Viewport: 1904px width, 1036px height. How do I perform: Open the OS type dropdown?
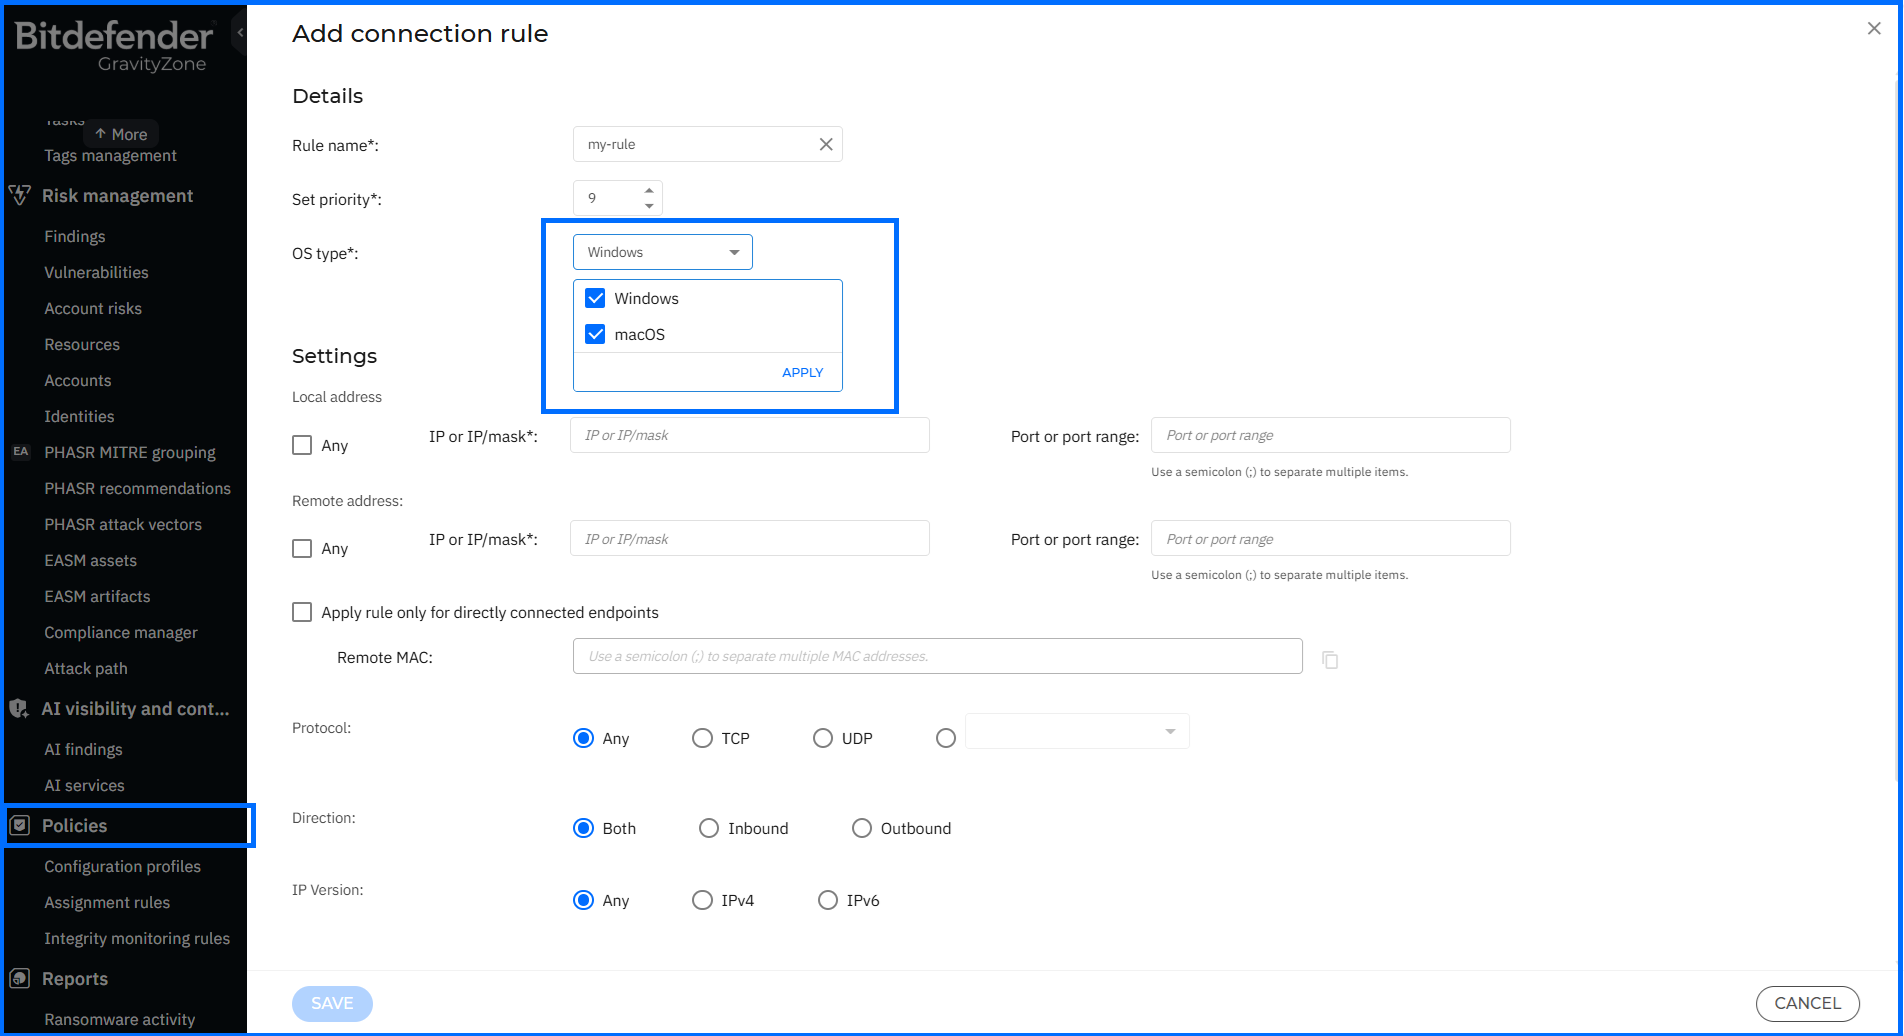point(662,252)
